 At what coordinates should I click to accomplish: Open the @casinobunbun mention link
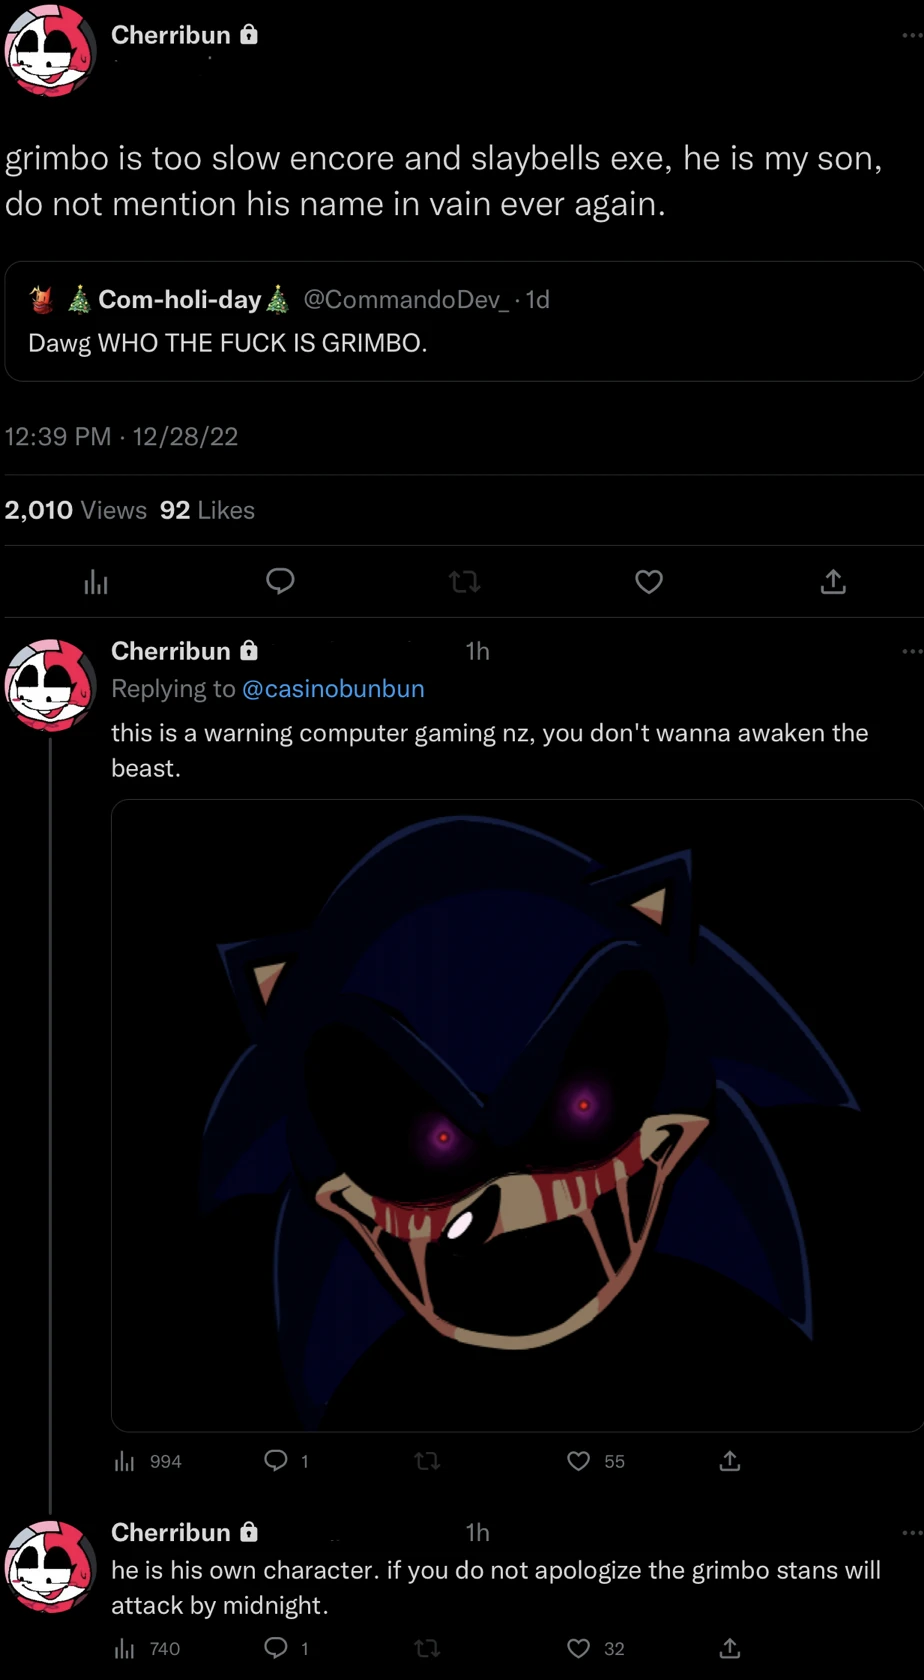[333, 689]
